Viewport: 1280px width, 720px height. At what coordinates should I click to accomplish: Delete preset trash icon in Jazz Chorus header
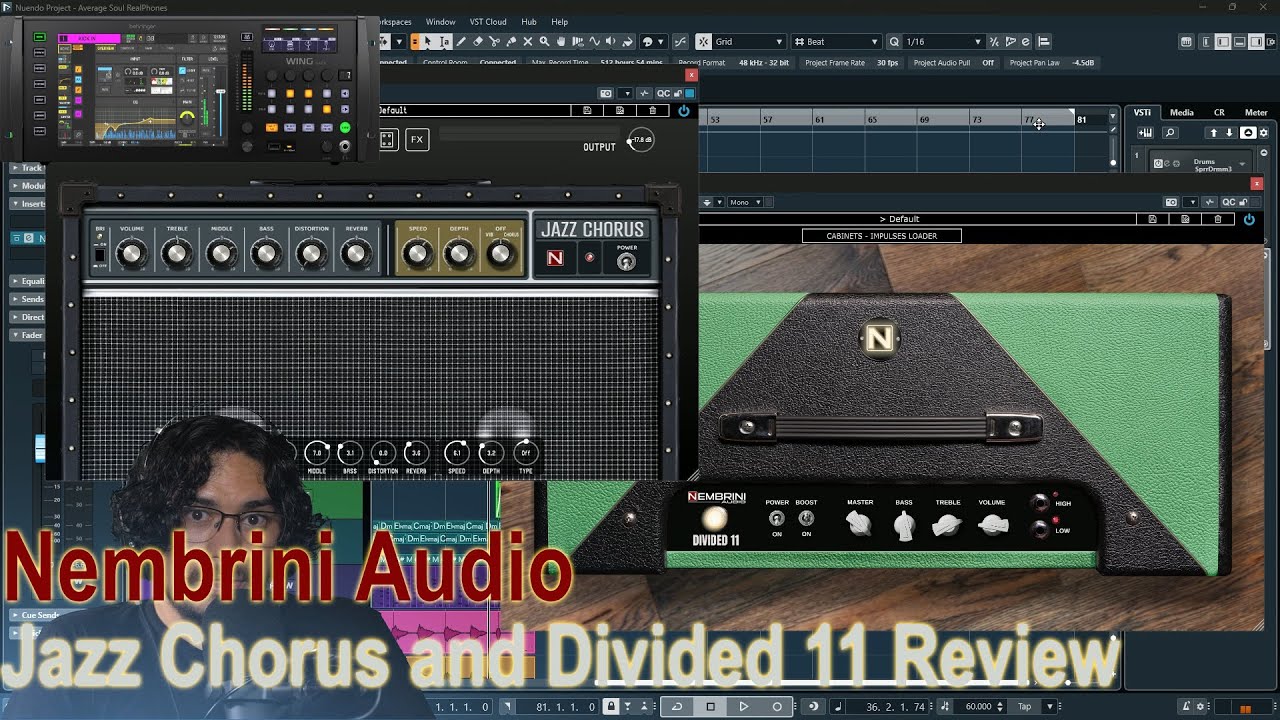coord(653,110)
